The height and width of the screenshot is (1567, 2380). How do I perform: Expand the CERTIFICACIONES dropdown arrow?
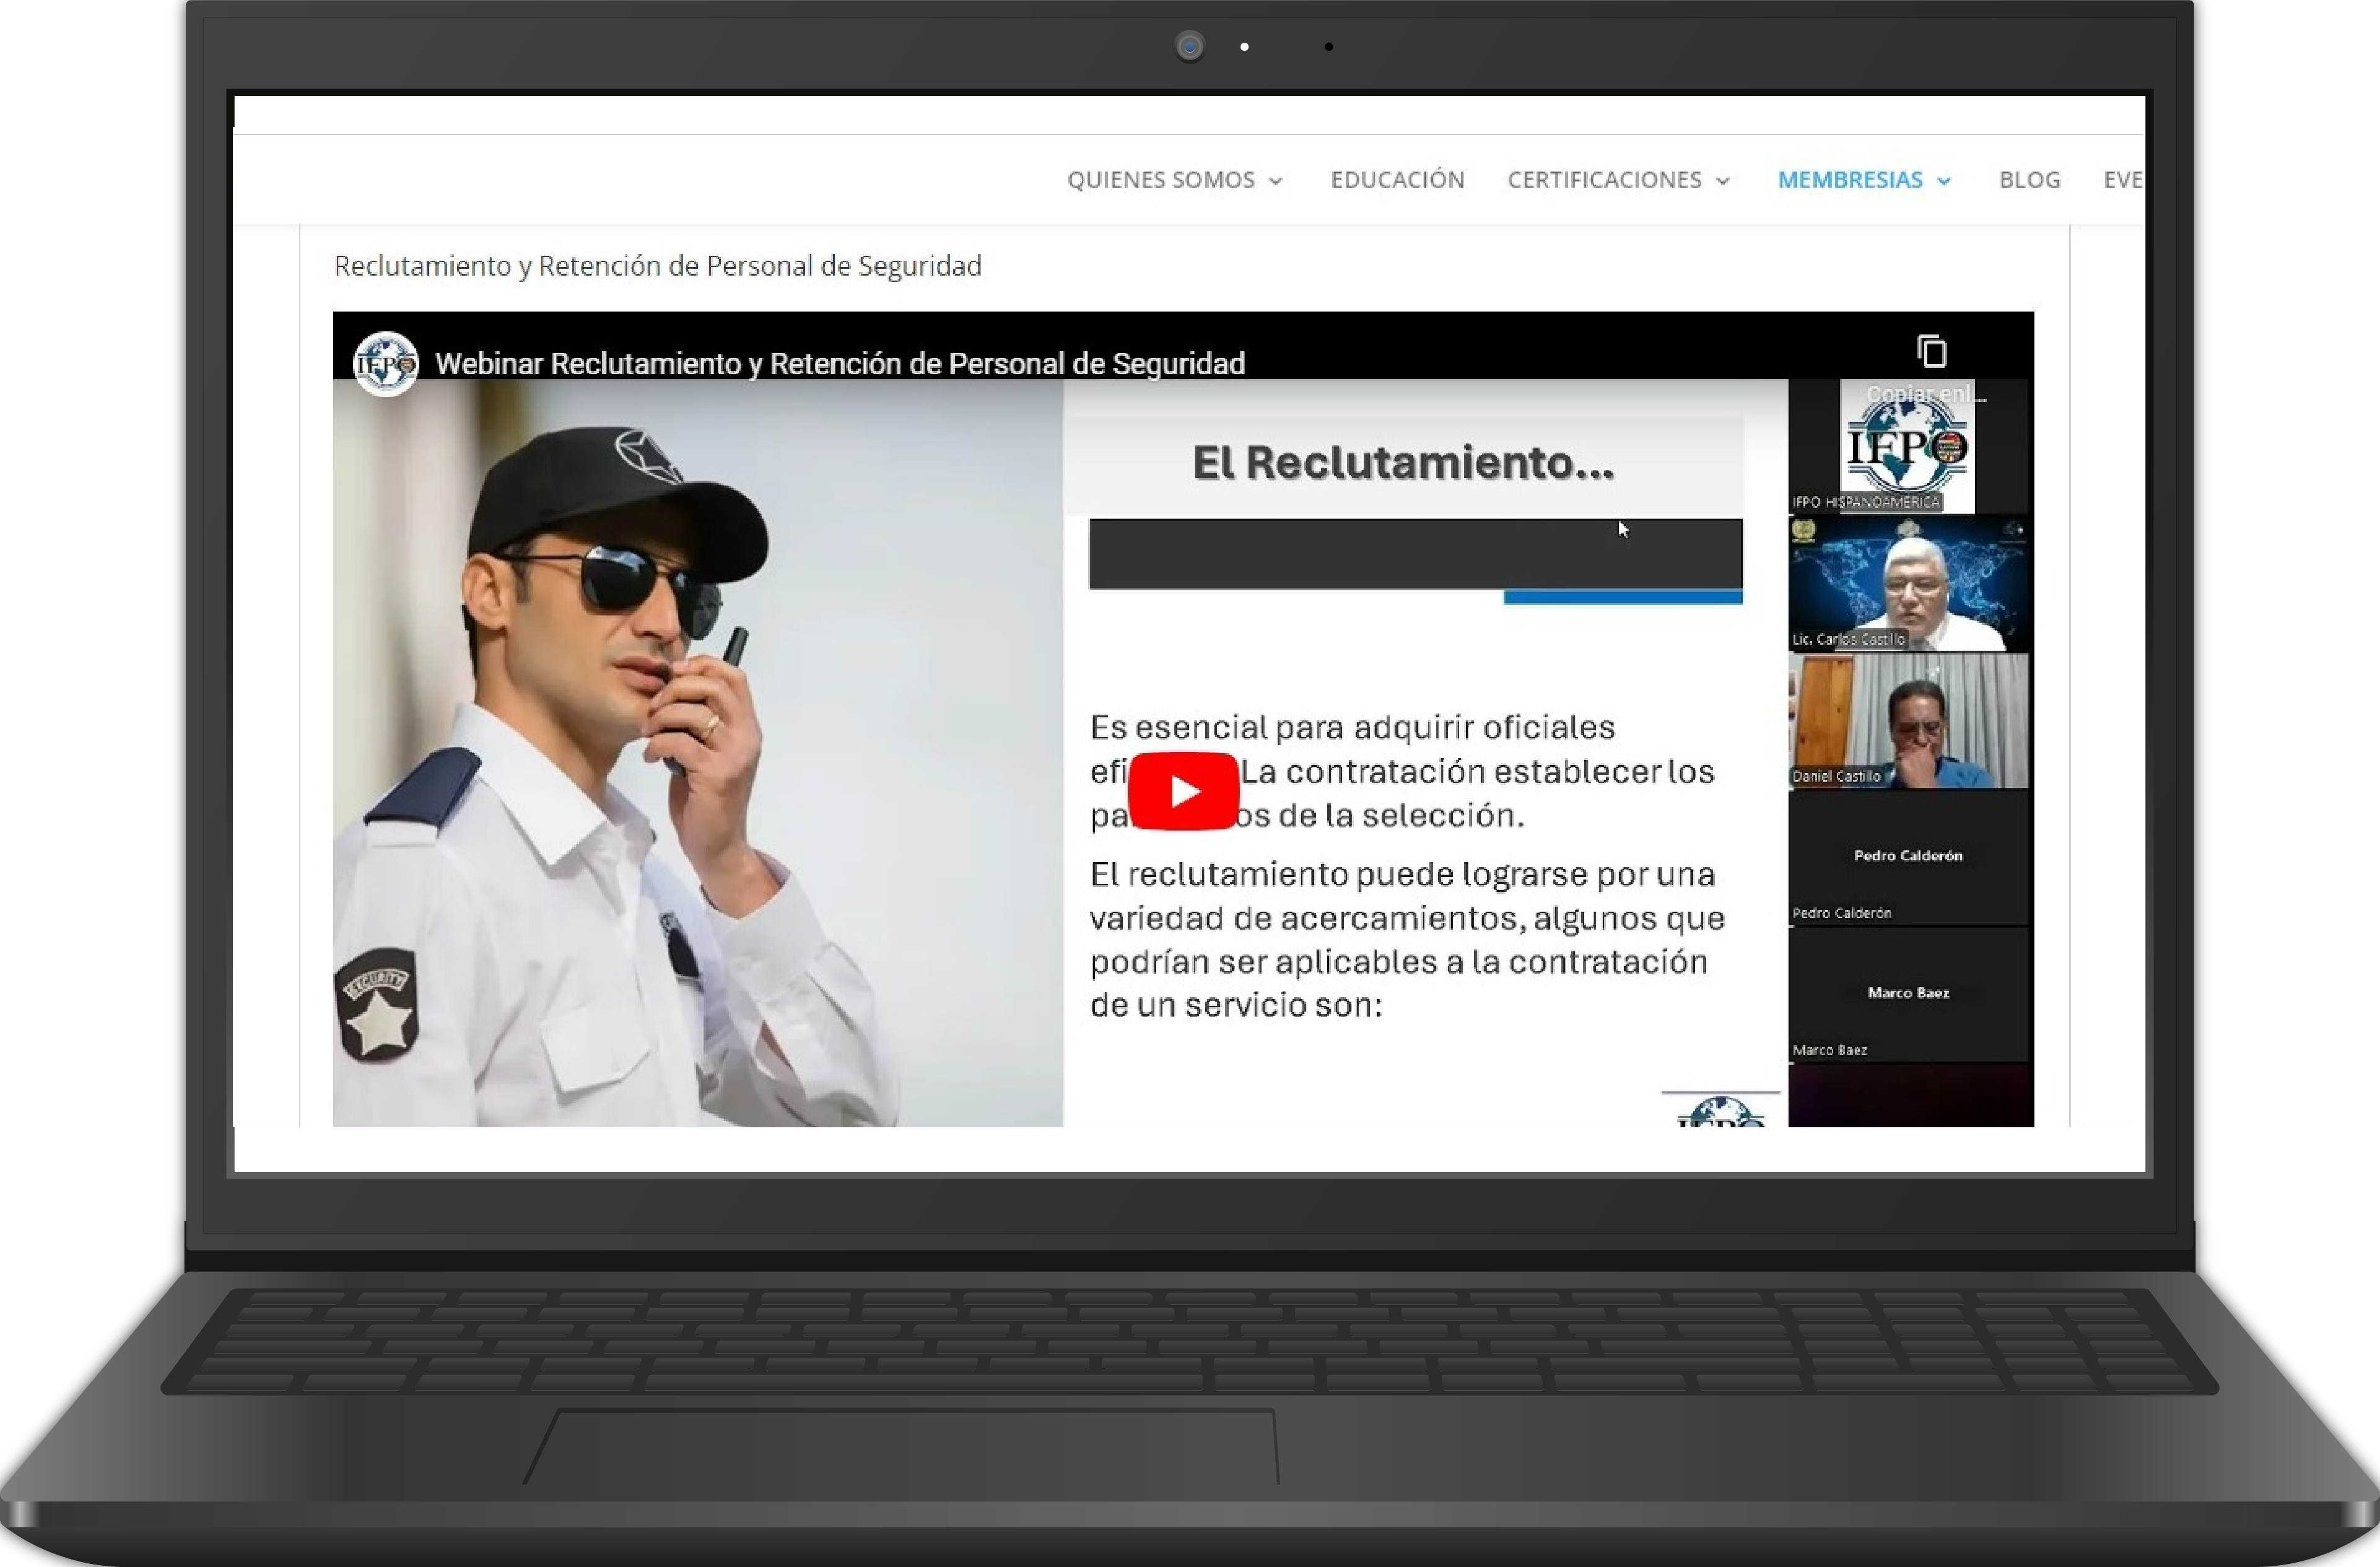(1723, 181)
